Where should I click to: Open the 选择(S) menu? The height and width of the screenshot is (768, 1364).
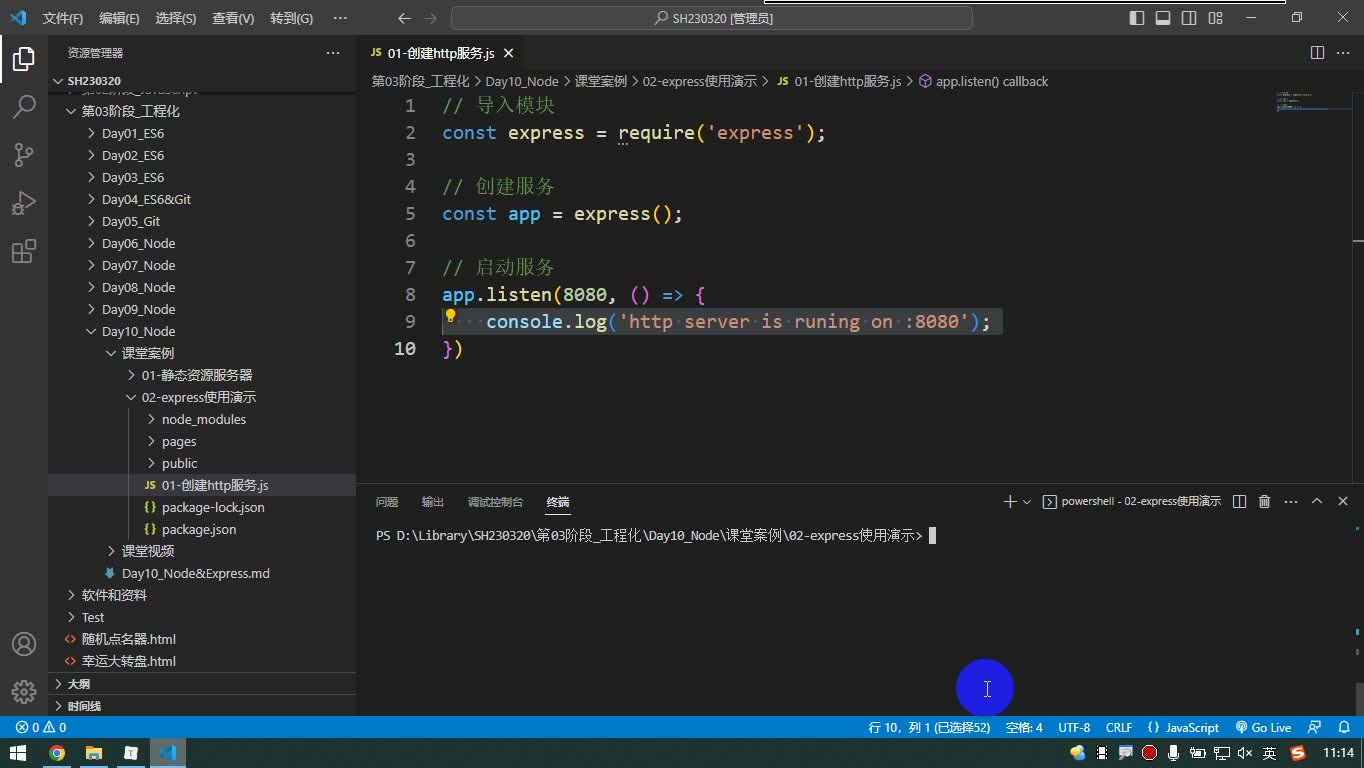click(x=176, y=18)
